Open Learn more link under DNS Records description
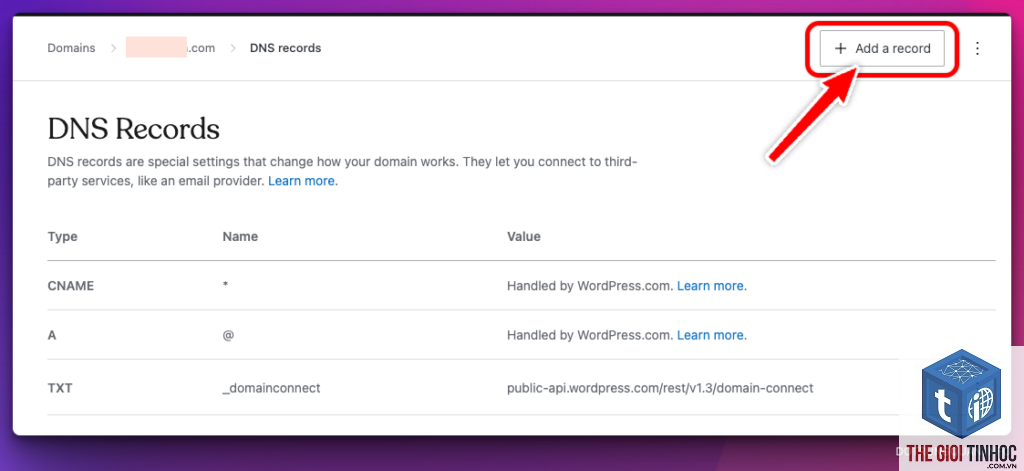 point(301,181)
